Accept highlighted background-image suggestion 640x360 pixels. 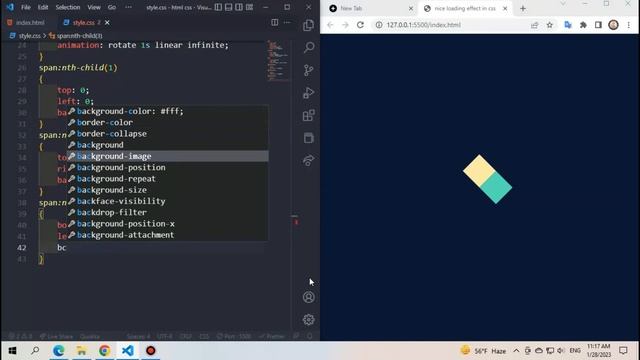(168, 156)
